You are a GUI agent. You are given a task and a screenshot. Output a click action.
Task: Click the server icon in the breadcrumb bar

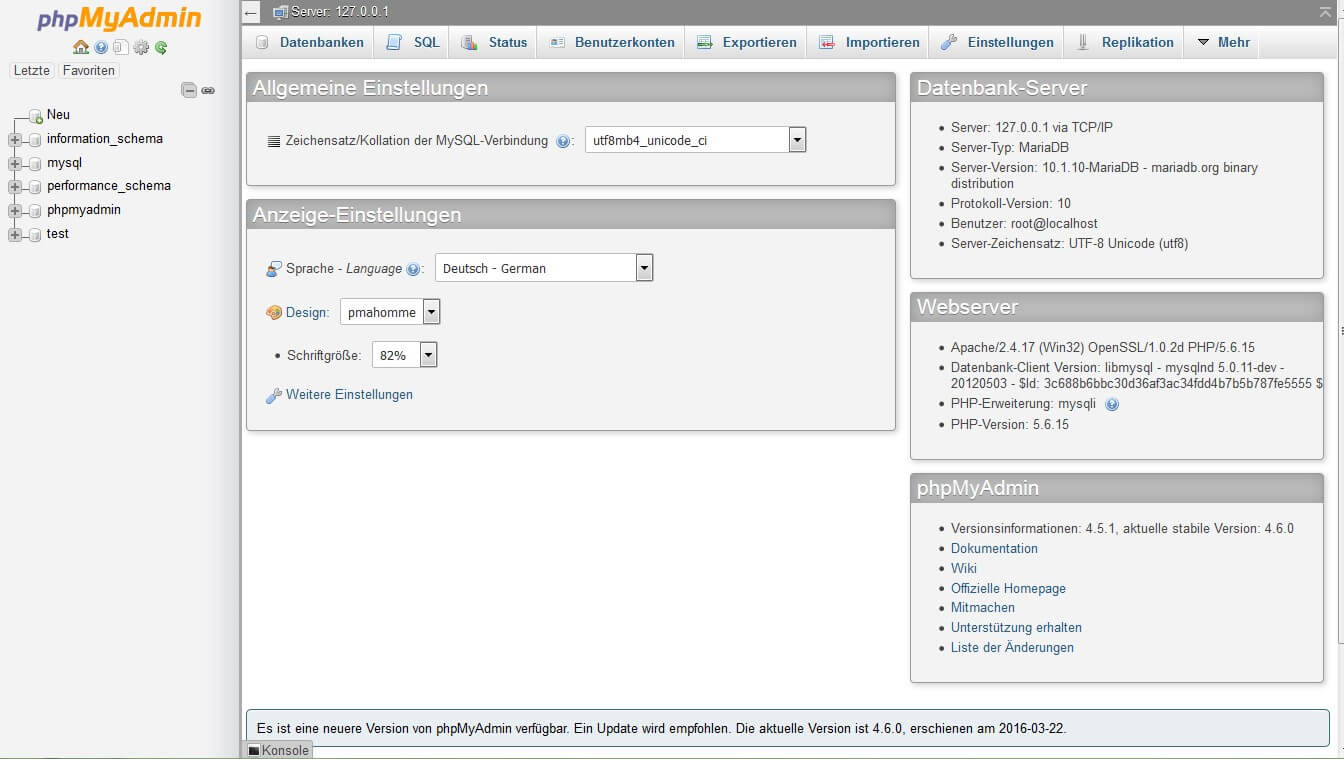click(280, 12)
